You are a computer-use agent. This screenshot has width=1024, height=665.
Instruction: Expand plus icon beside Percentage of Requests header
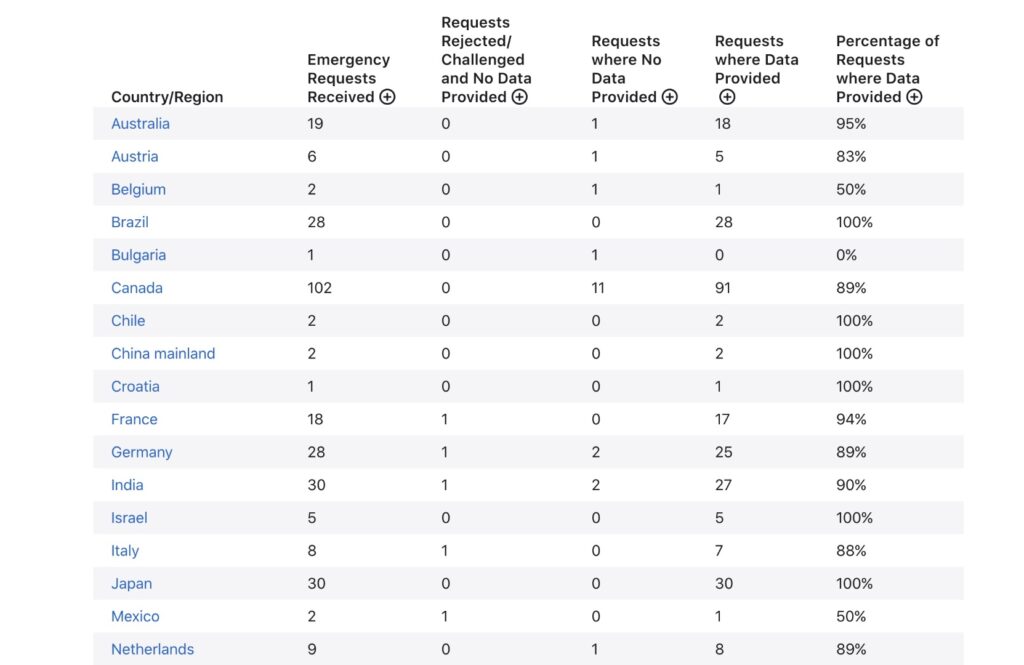(x=914, y=97)
